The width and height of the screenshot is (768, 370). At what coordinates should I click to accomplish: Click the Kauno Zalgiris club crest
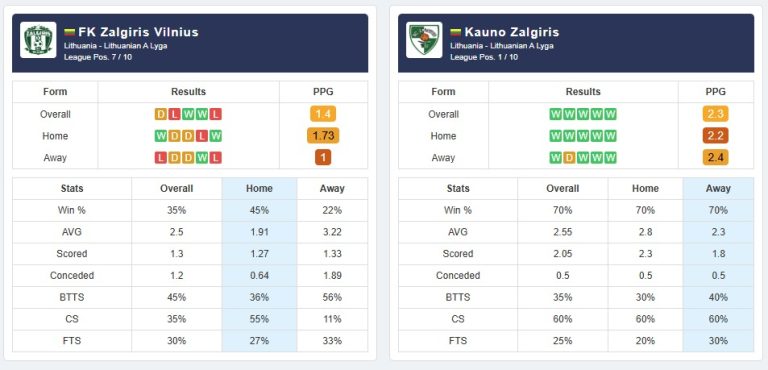click(424, 40)
